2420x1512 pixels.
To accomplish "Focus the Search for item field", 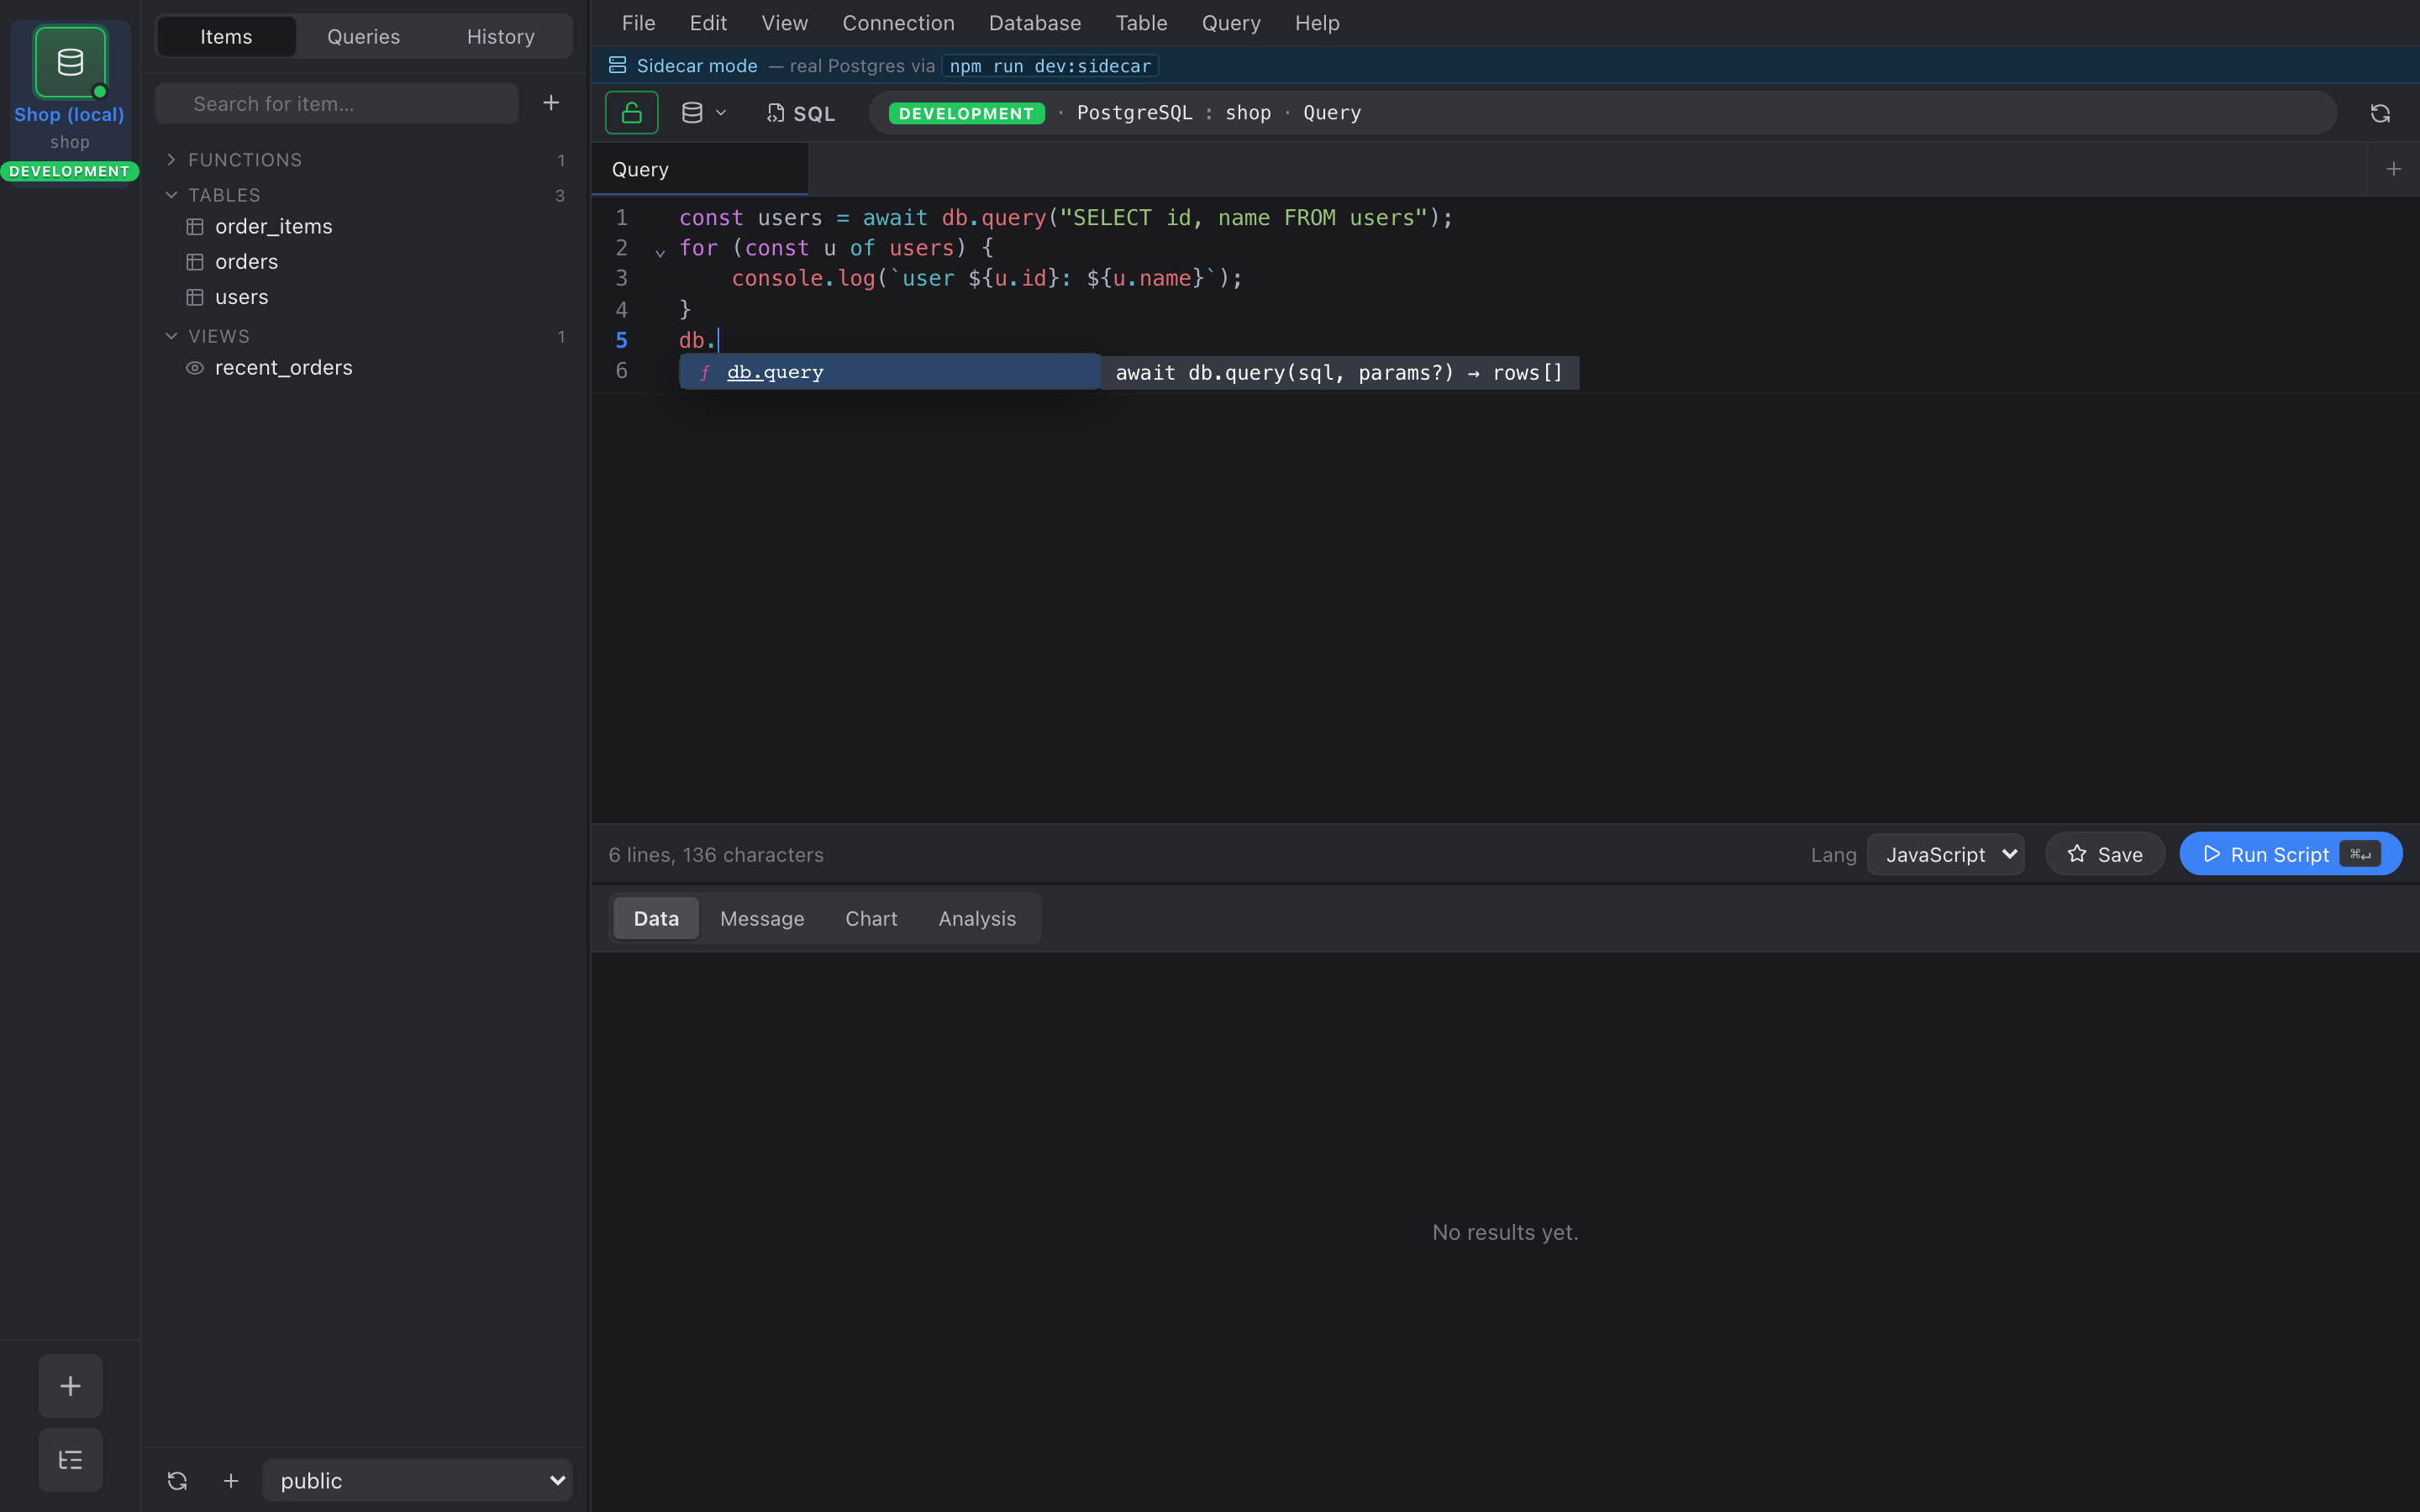I will pos(337,103).
